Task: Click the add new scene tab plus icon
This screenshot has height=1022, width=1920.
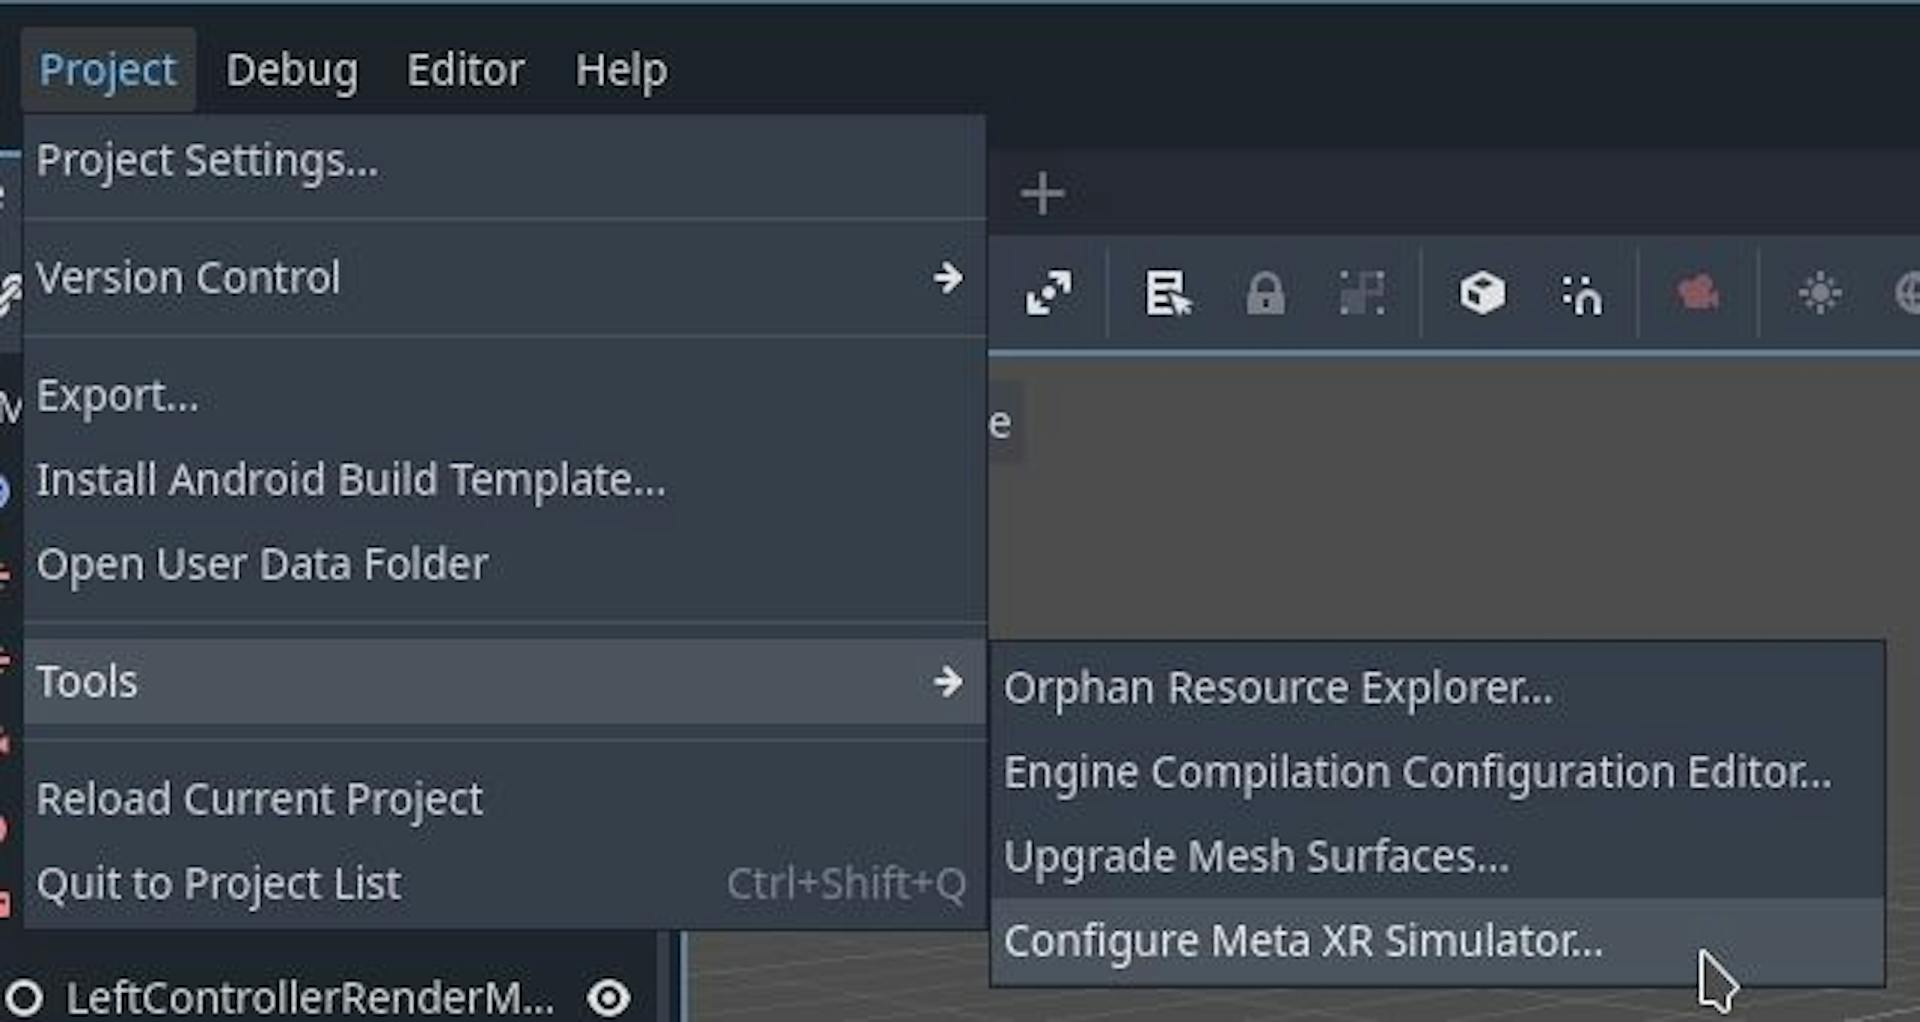Action: point(1042,193)
